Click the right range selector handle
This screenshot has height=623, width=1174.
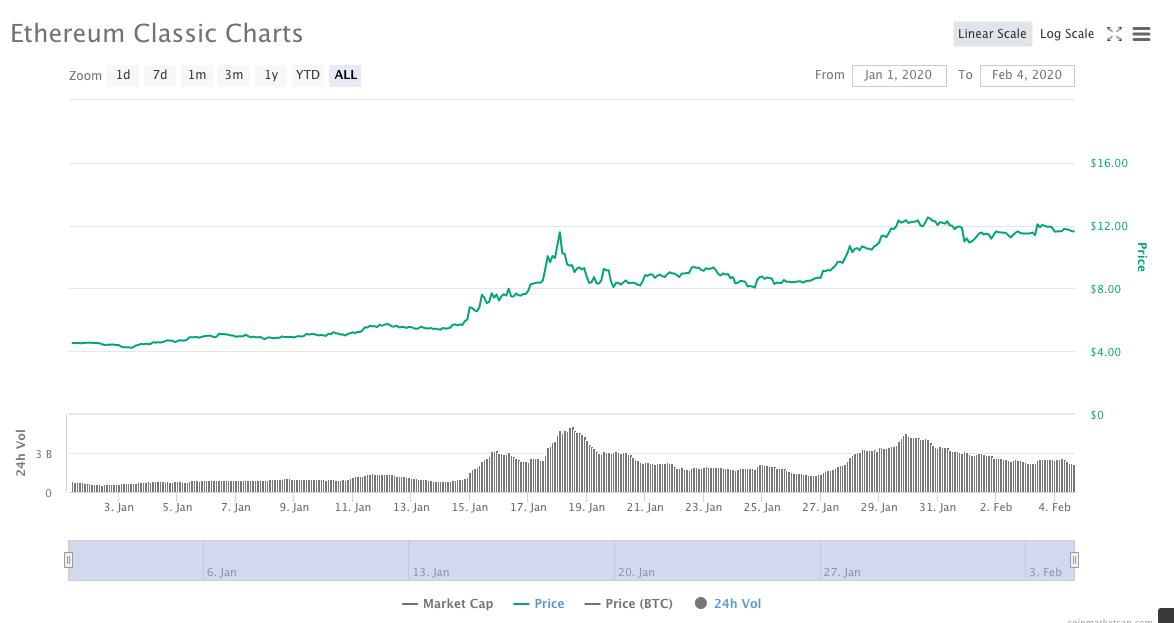pyautogui.click(x=1074, y=559)
